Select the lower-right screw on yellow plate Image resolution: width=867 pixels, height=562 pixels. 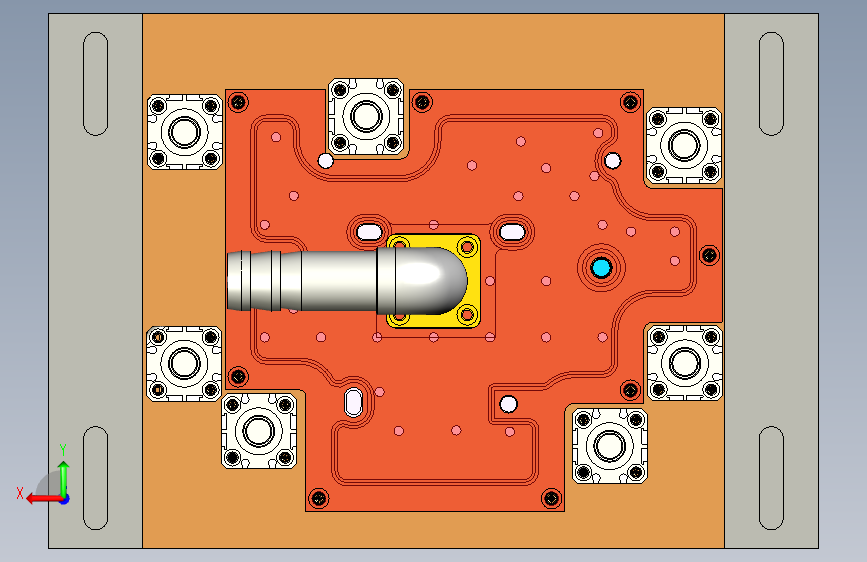click(467, 315)
